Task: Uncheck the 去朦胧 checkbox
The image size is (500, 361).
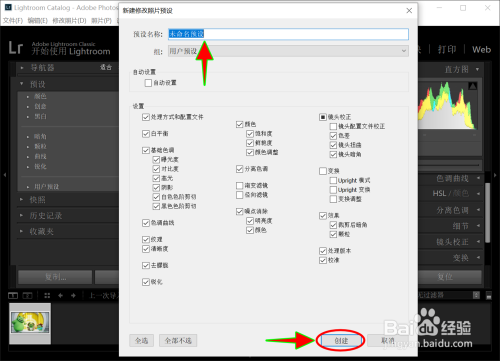Action: point(146,265)
